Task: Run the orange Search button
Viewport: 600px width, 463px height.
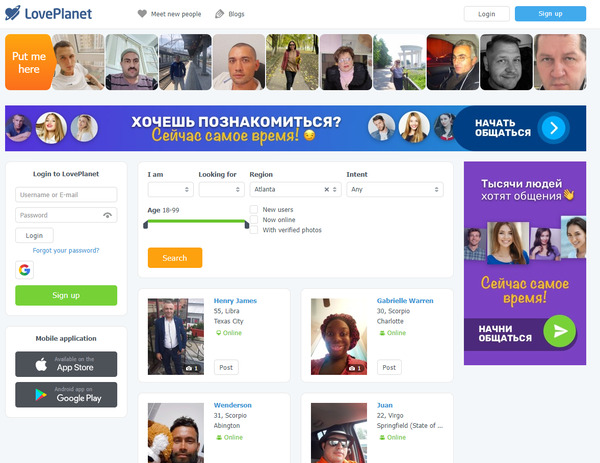Action: 175,258
